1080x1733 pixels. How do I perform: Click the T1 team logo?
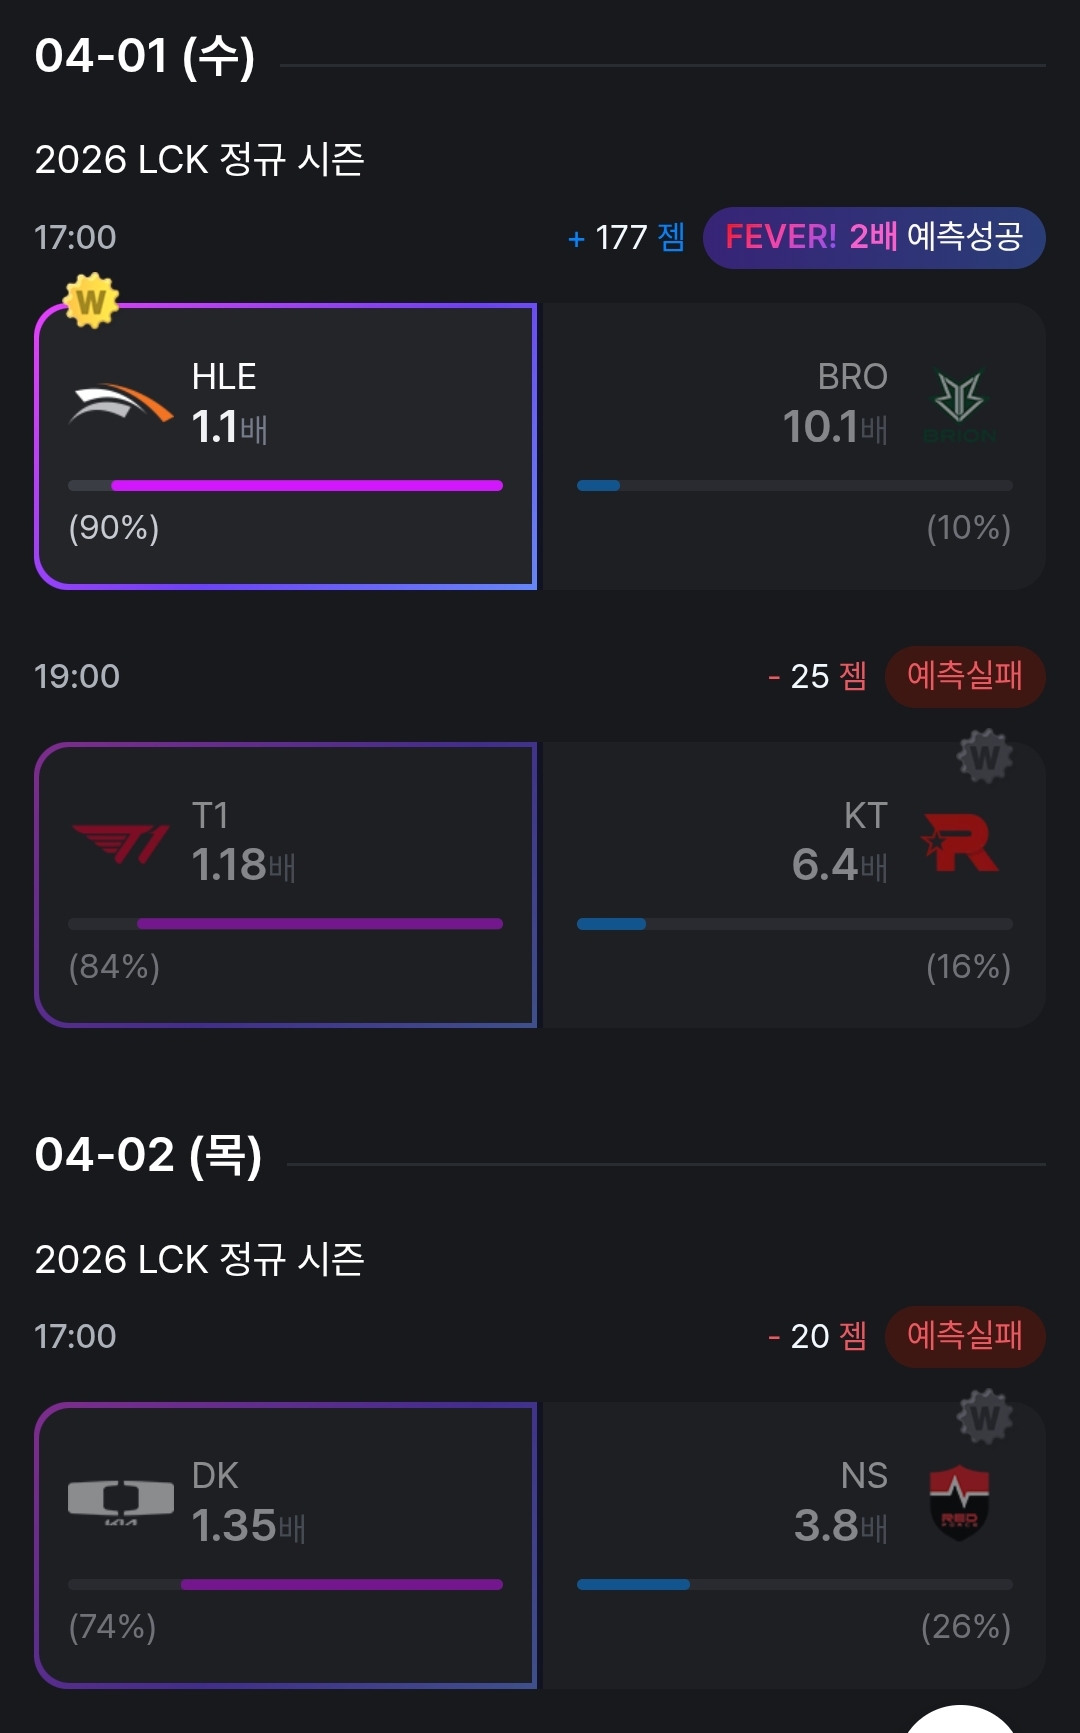pos(120,843)
